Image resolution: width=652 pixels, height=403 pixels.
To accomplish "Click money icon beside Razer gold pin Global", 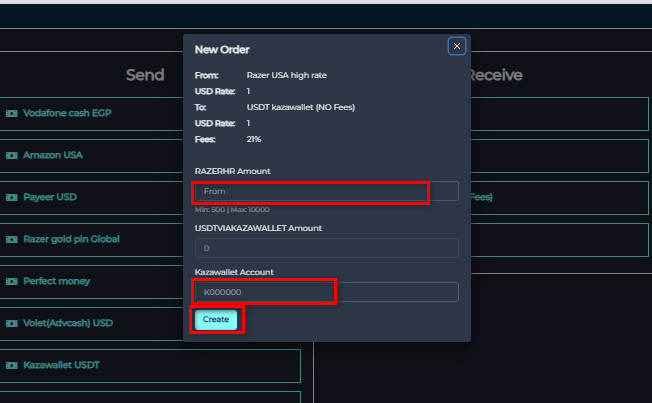I will pyautogui.click(x=12, y=240).
